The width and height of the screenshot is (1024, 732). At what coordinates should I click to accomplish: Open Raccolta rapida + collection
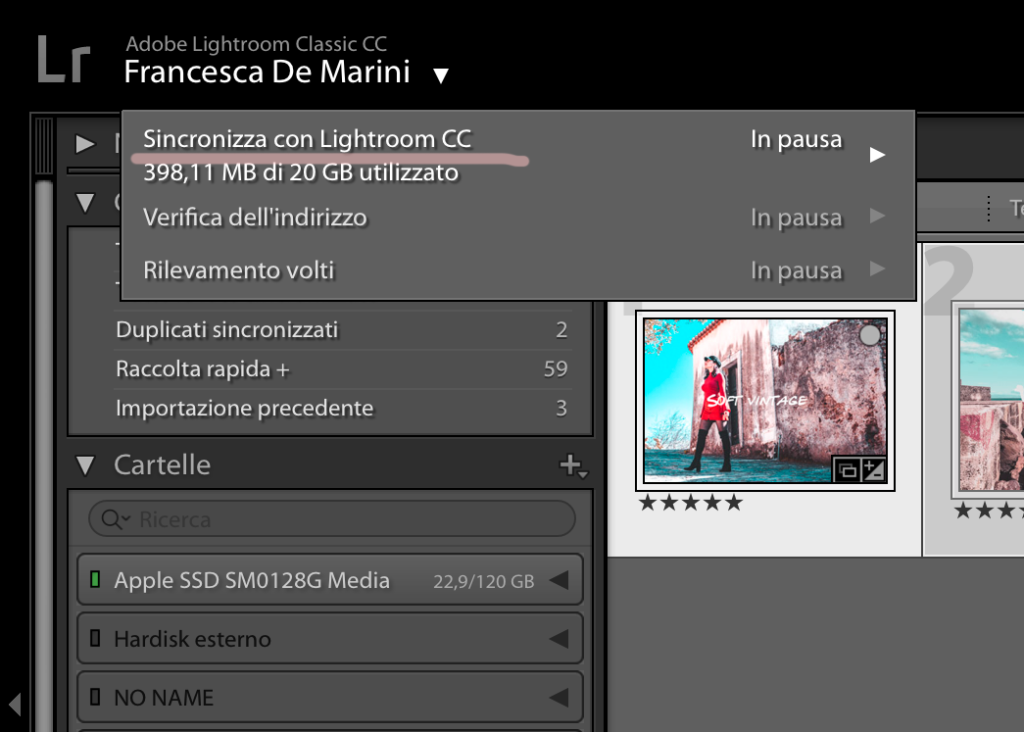click(x=202, y=369)
